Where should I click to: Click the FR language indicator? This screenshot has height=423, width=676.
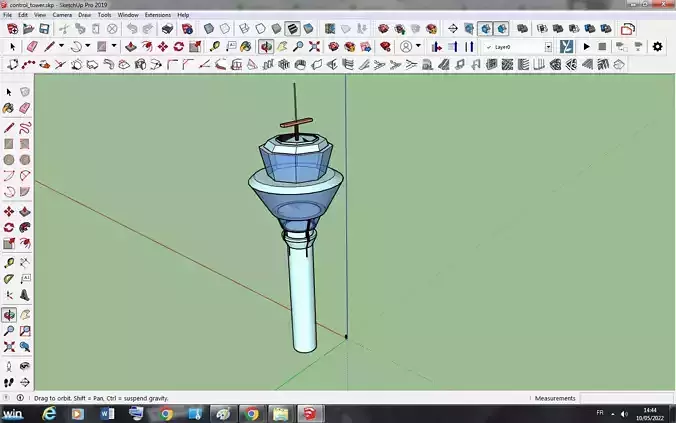pyautogui.click(x=600, y=413)
